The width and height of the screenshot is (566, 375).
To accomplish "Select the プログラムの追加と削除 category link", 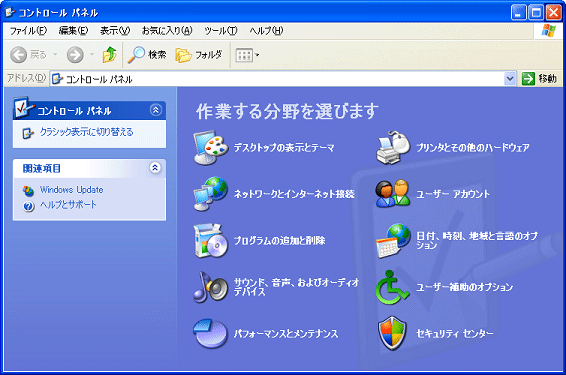I will [279, 241].
